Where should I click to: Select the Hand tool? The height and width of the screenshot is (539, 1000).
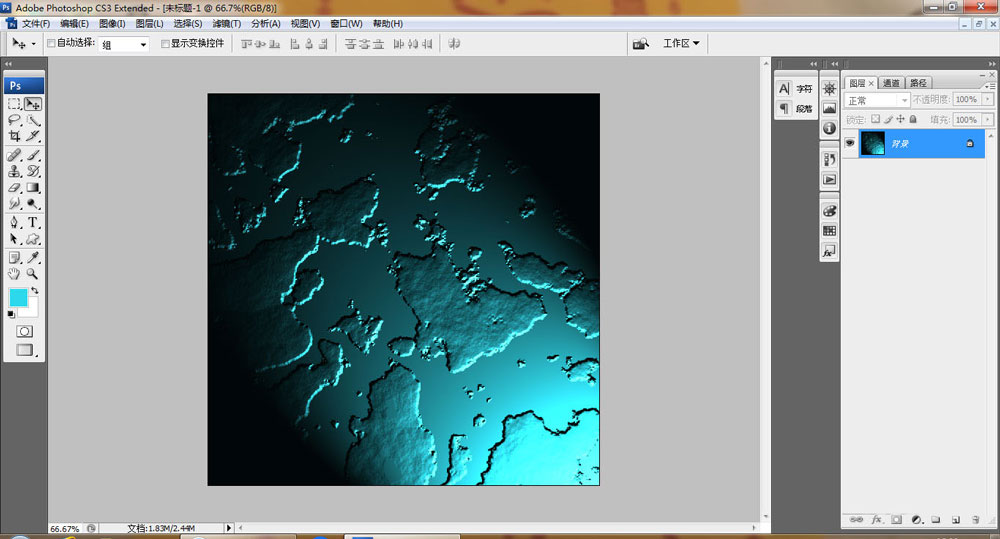pos(15,274)
